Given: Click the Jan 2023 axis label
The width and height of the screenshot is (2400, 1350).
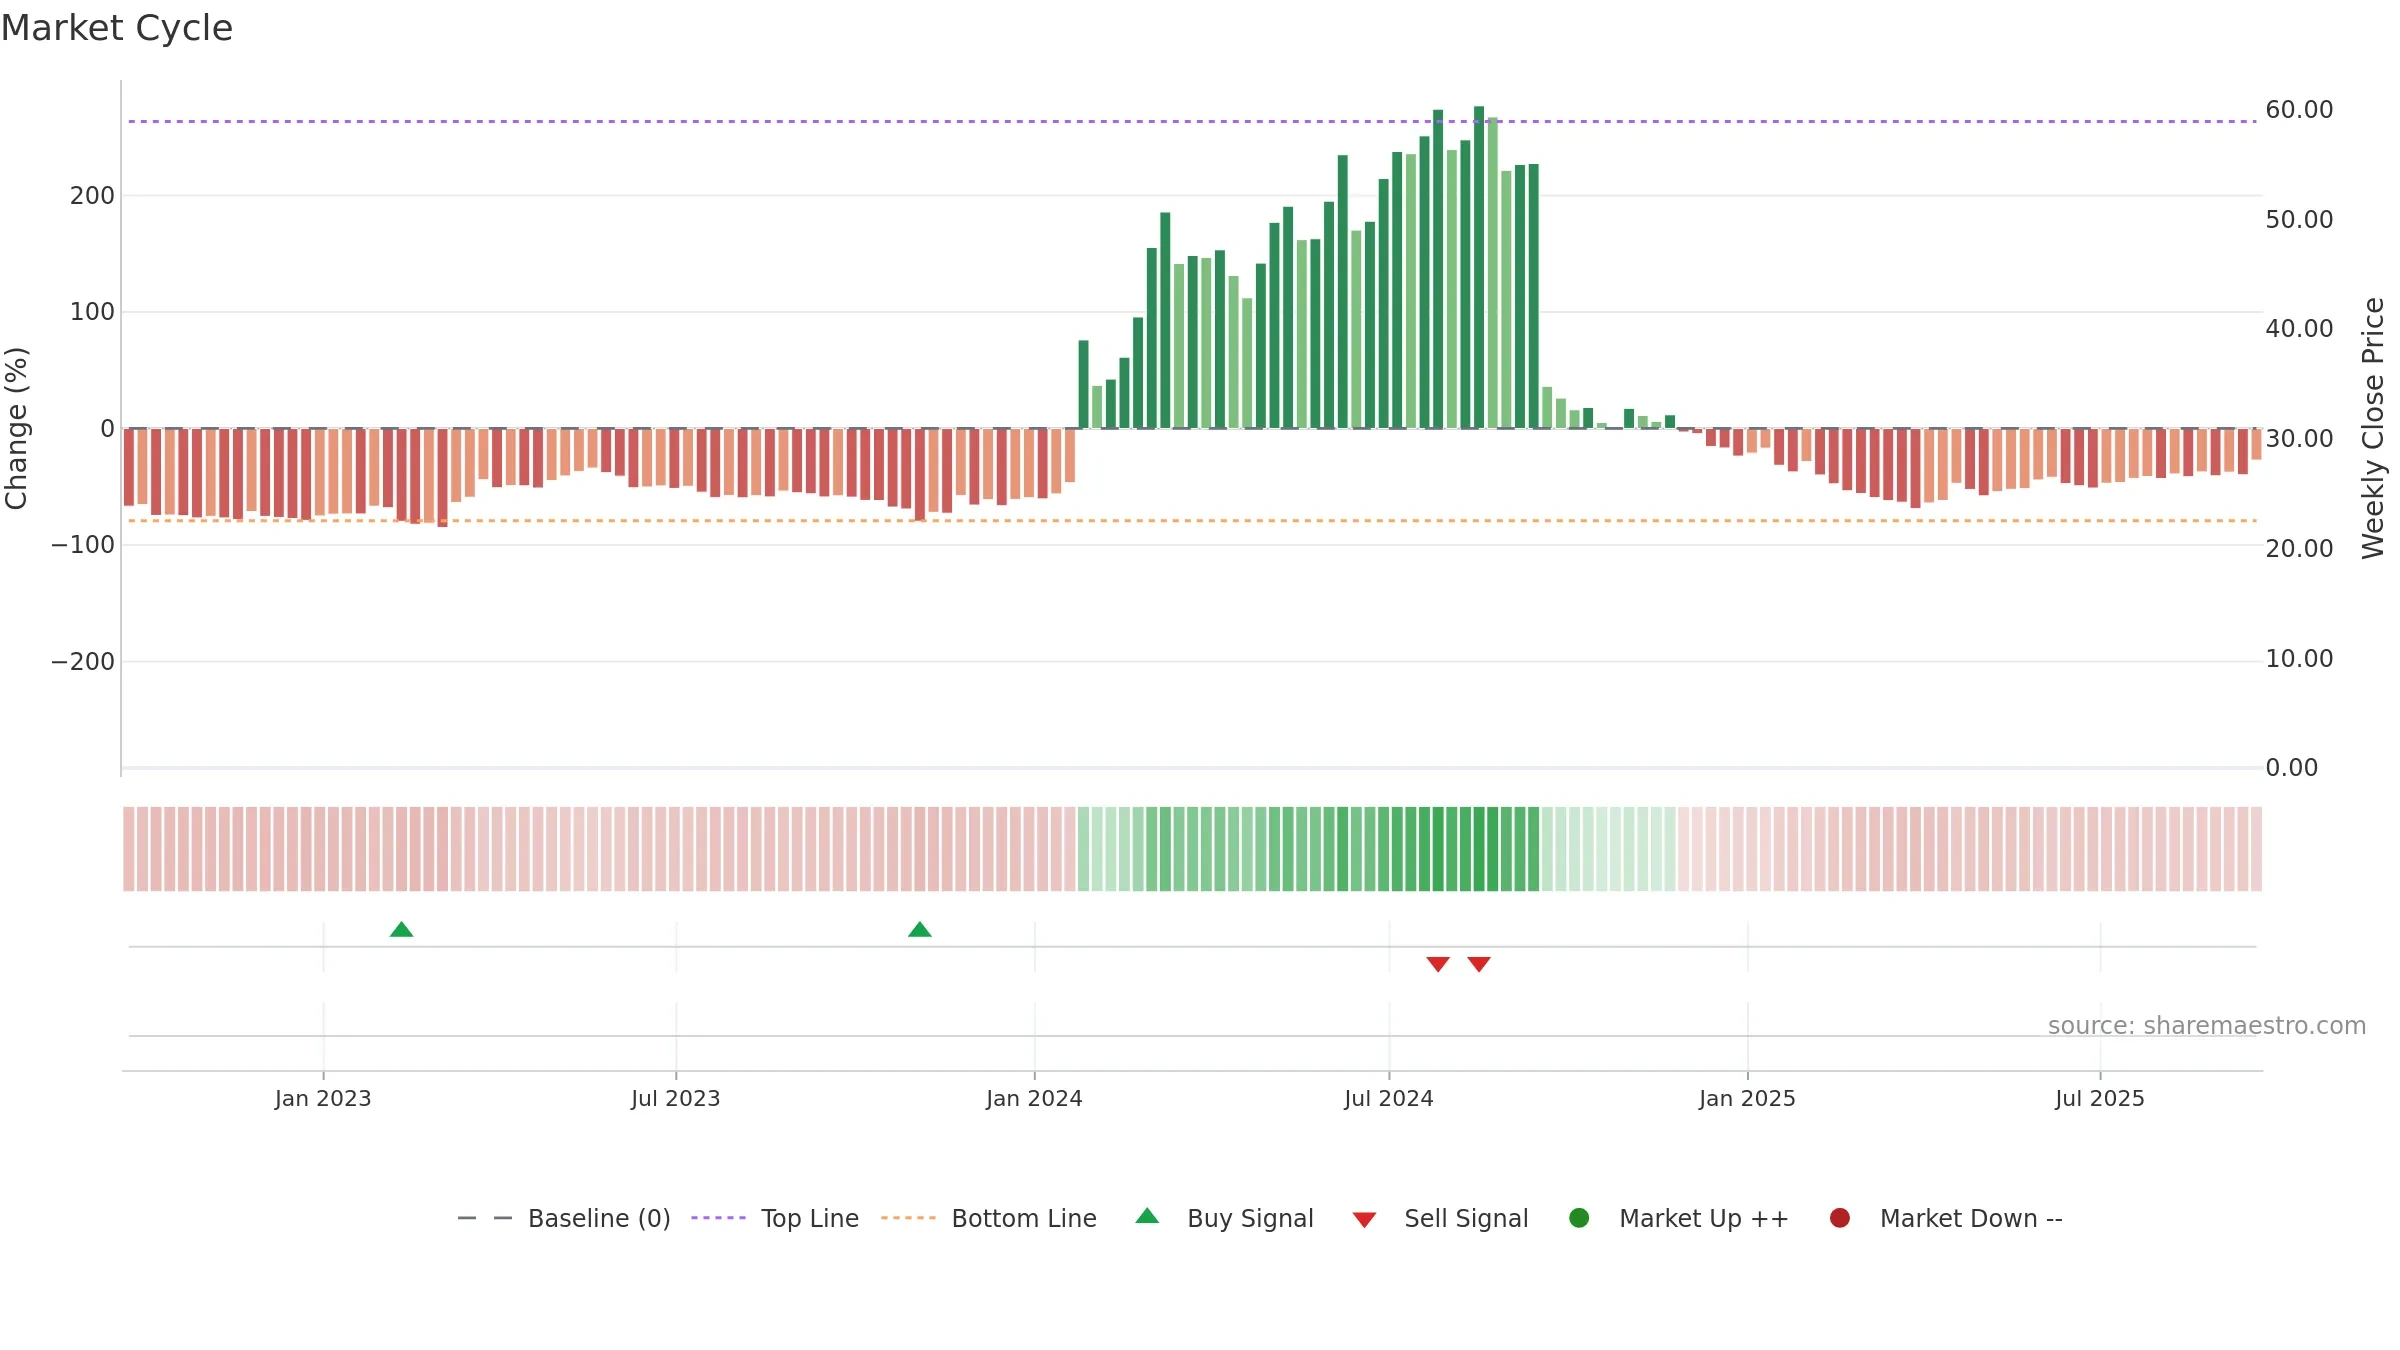Looking at the screenshot, I should pos(323,1099).
